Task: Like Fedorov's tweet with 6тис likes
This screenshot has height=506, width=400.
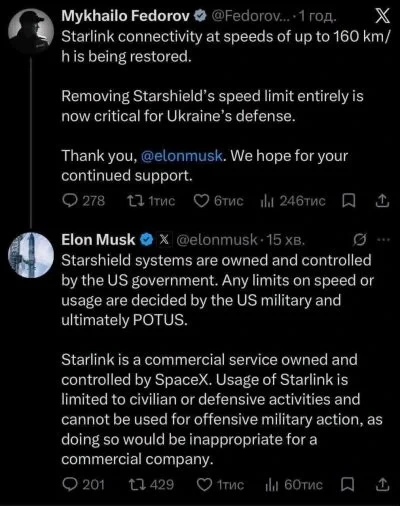Action: [219, 201]
